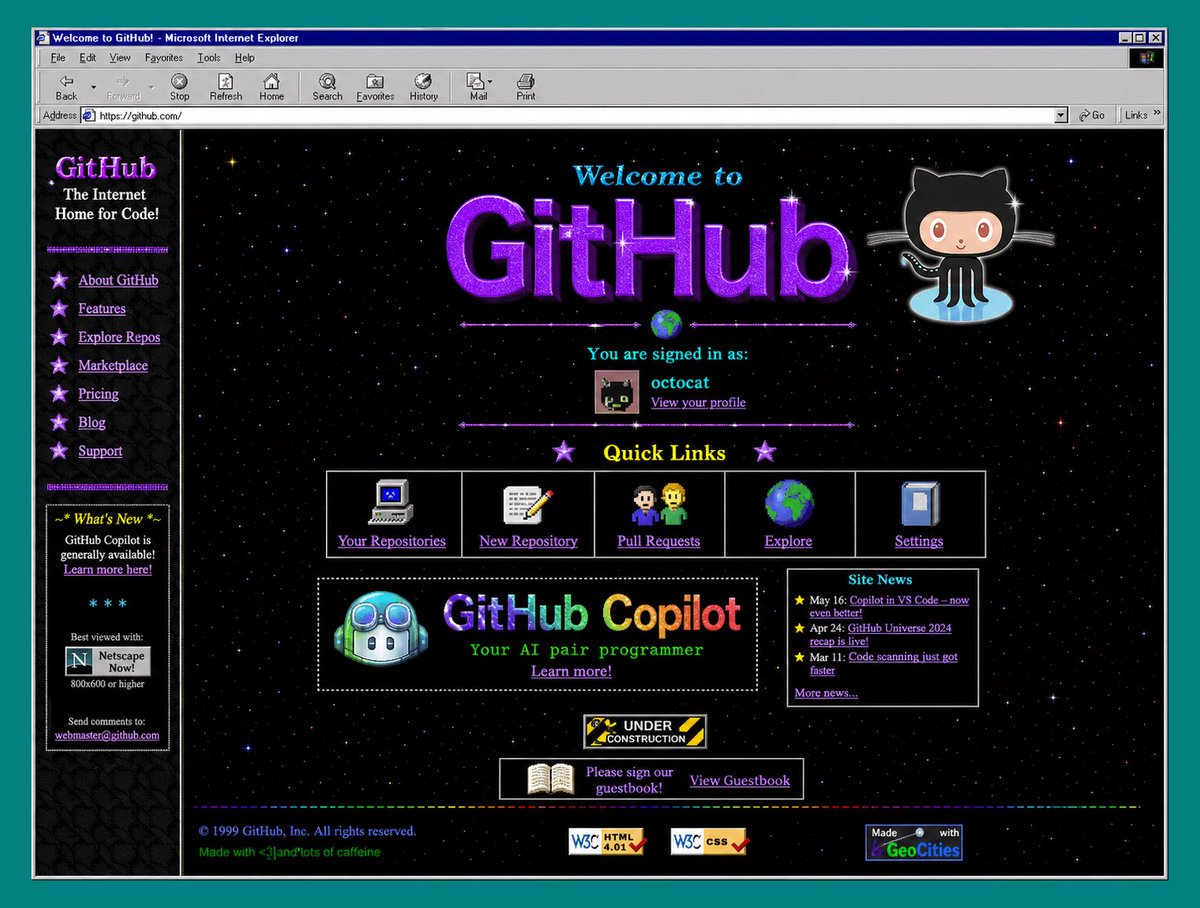Screen dimensions: 1200x908
Task: Open Code scanning just got faster link
Action: coord(884,664)
